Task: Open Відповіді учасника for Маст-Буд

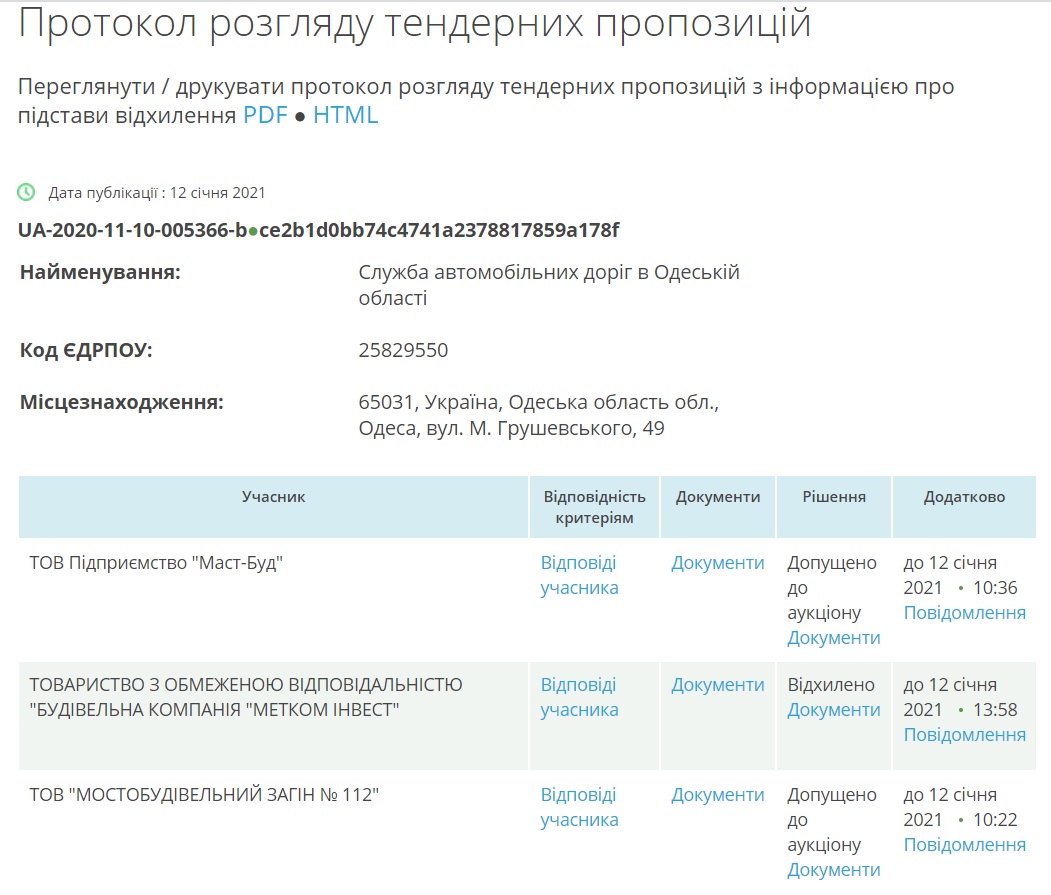Action: point(579,575)
